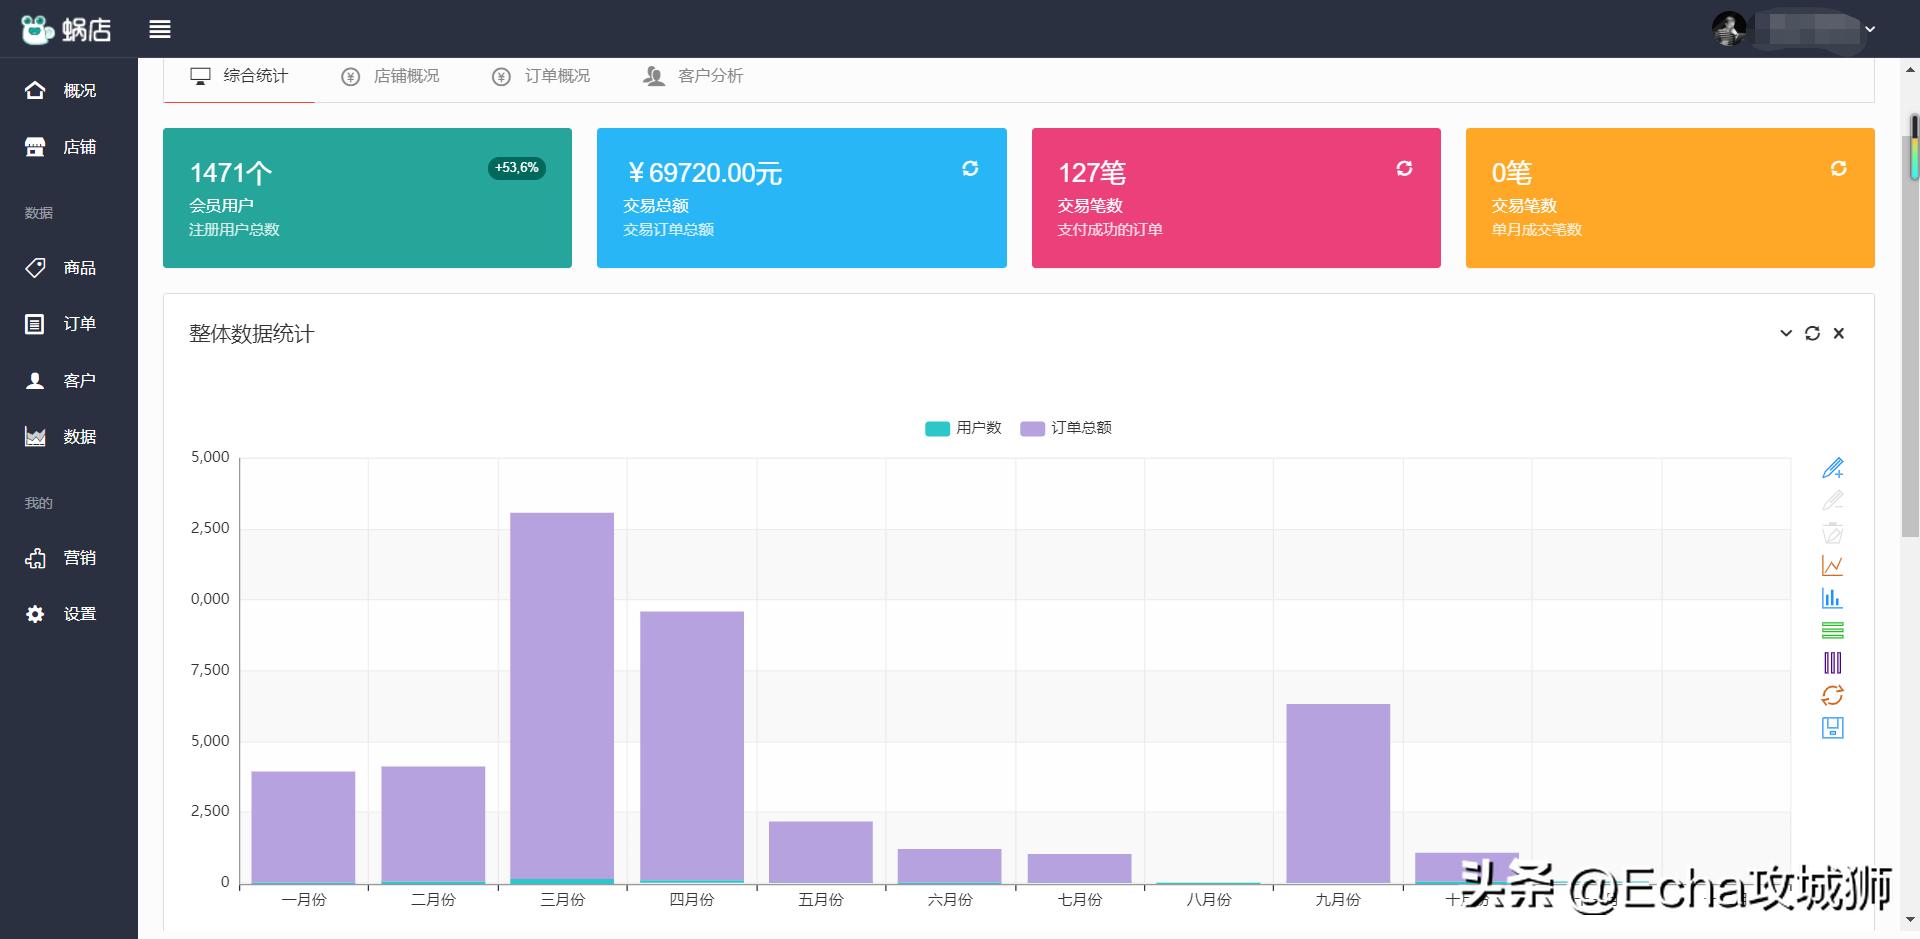The image size is (1920, 939).
Task: Click the +53,6% growth badge
Action: coord(516,168)
